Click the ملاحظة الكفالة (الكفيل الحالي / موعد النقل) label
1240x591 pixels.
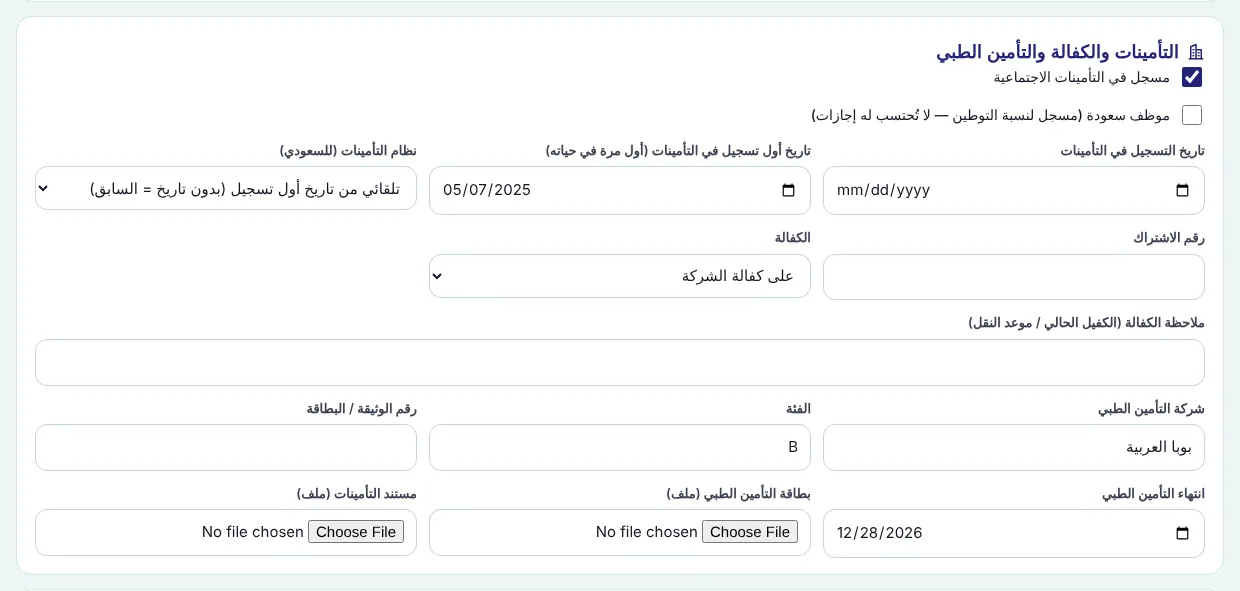pos(1086,323)
